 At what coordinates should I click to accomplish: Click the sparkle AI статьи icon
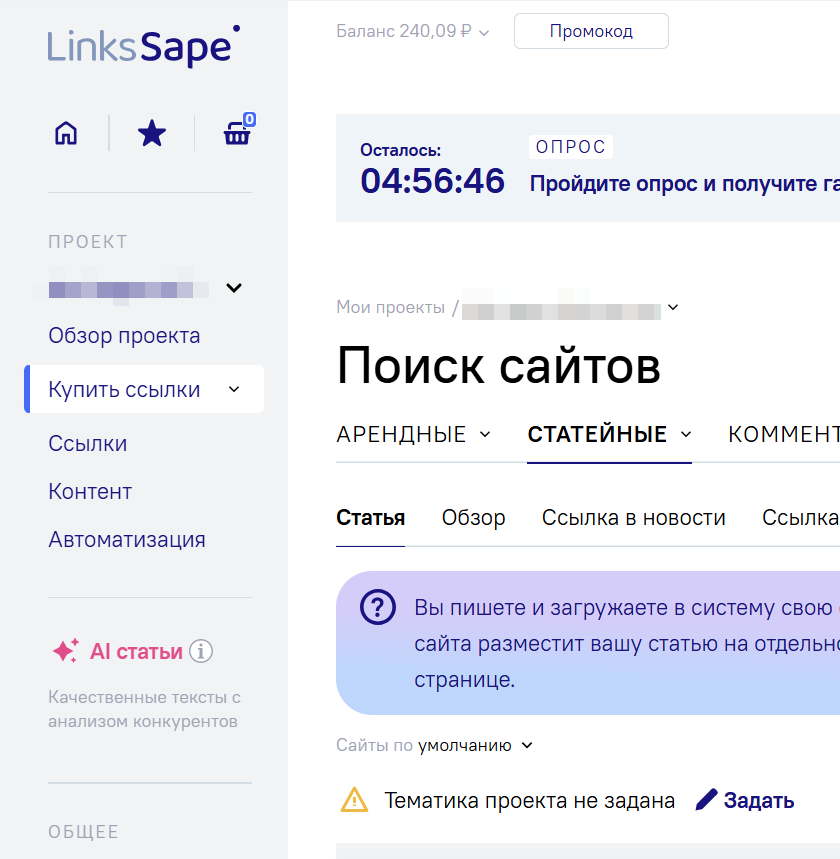click(65, 652)
